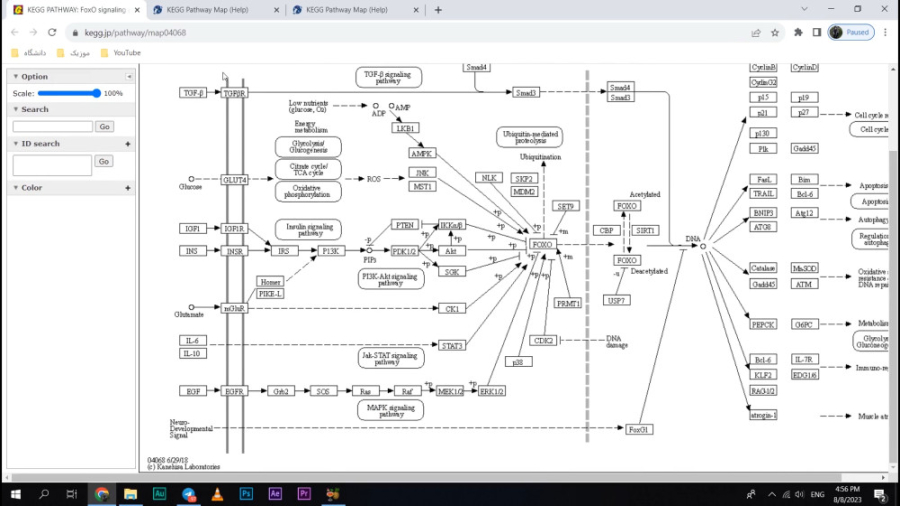Image resolution: width=900 pixels, height=506 pixels.
Task: Click the Go button next to Search field
Action: click(104, 127)
